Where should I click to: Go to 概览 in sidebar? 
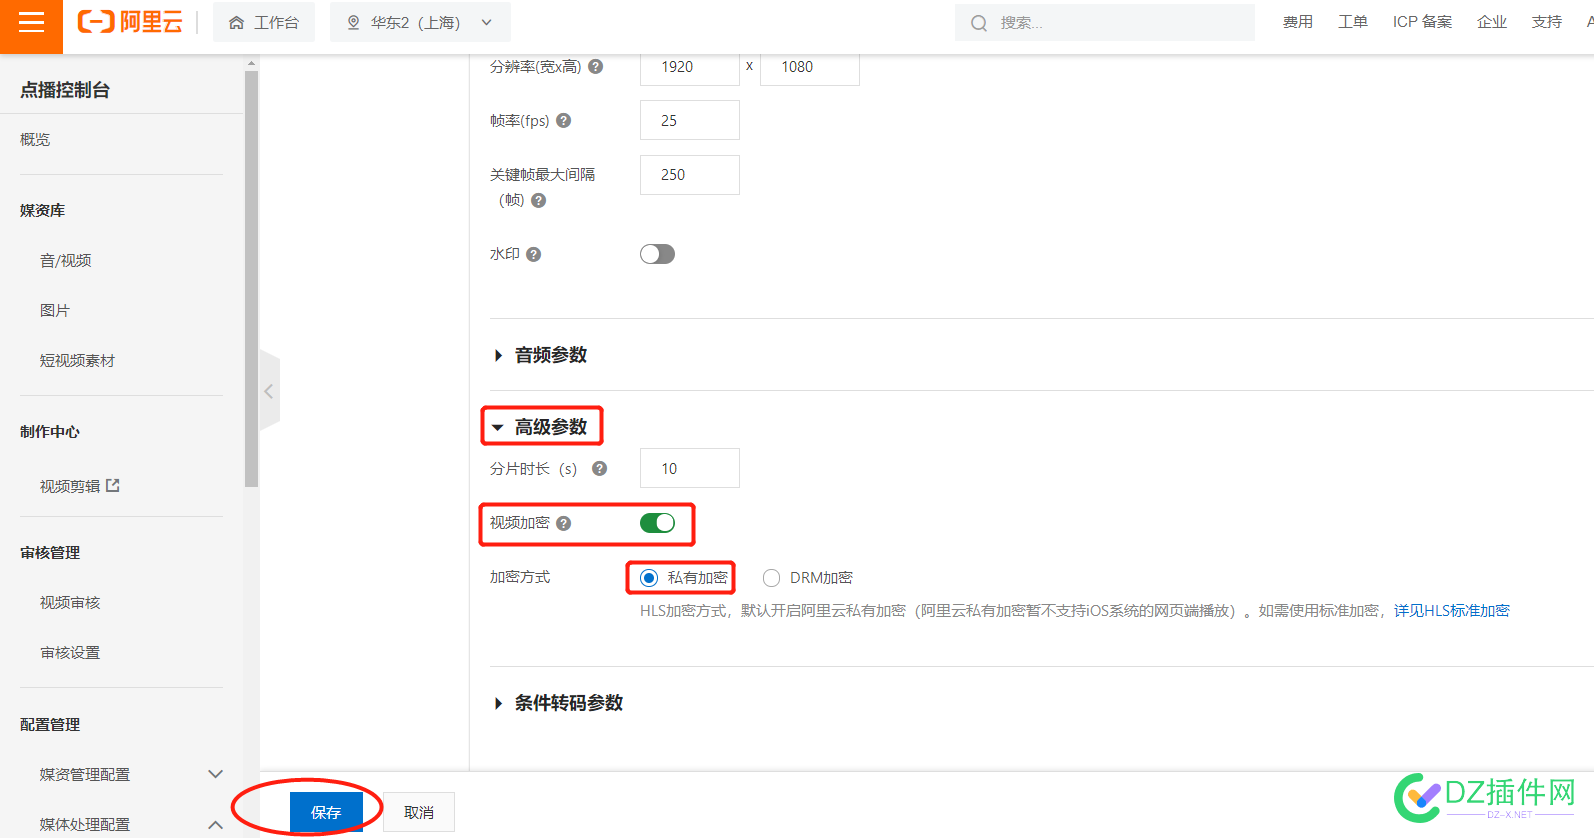(x=35, y=139)
